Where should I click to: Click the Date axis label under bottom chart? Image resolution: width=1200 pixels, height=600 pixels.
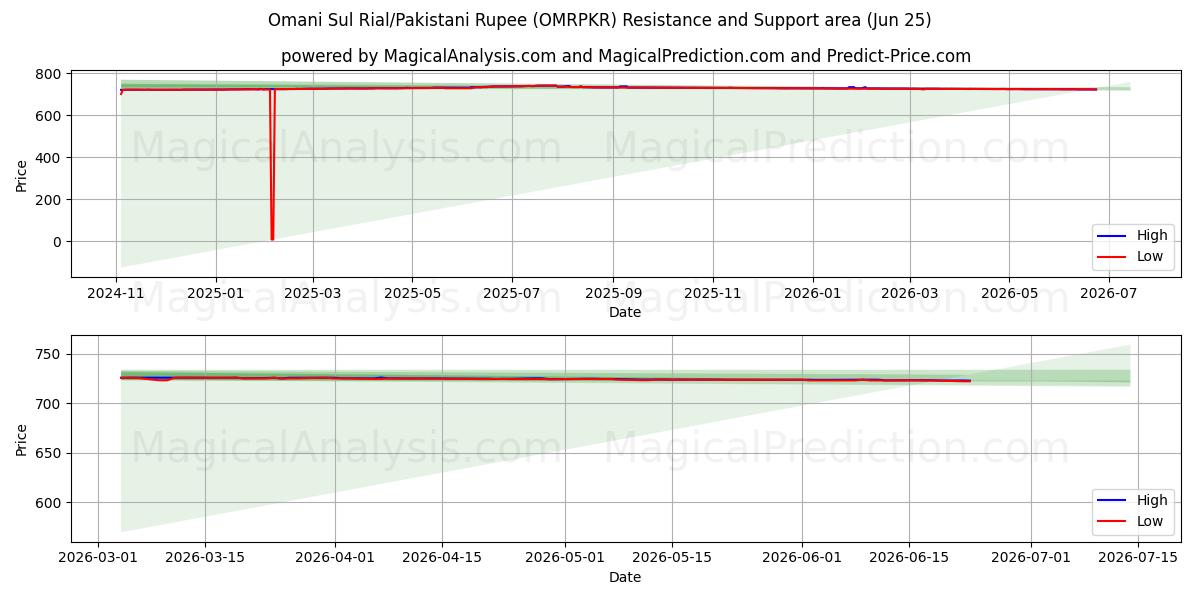pos(625,577)
